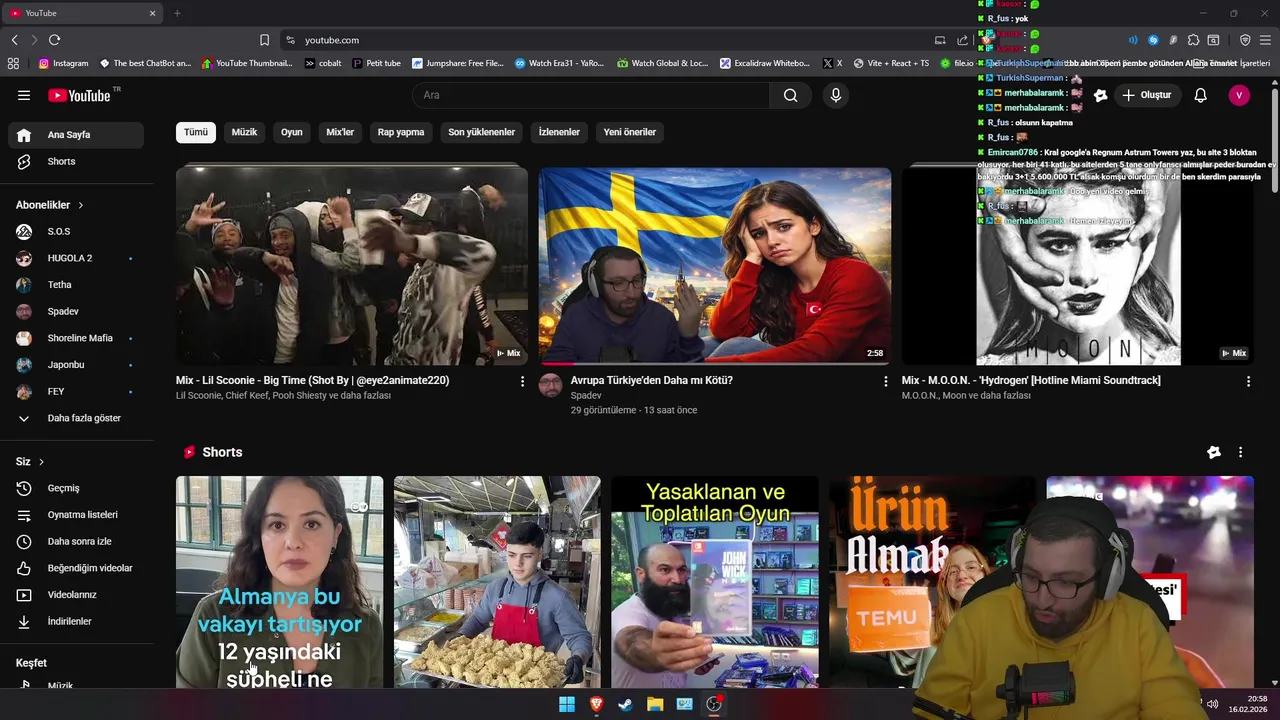Open the Almanya bu vakayı tartışıyor short
This screenshot has width=1280, height=720.
pos(280,582)
